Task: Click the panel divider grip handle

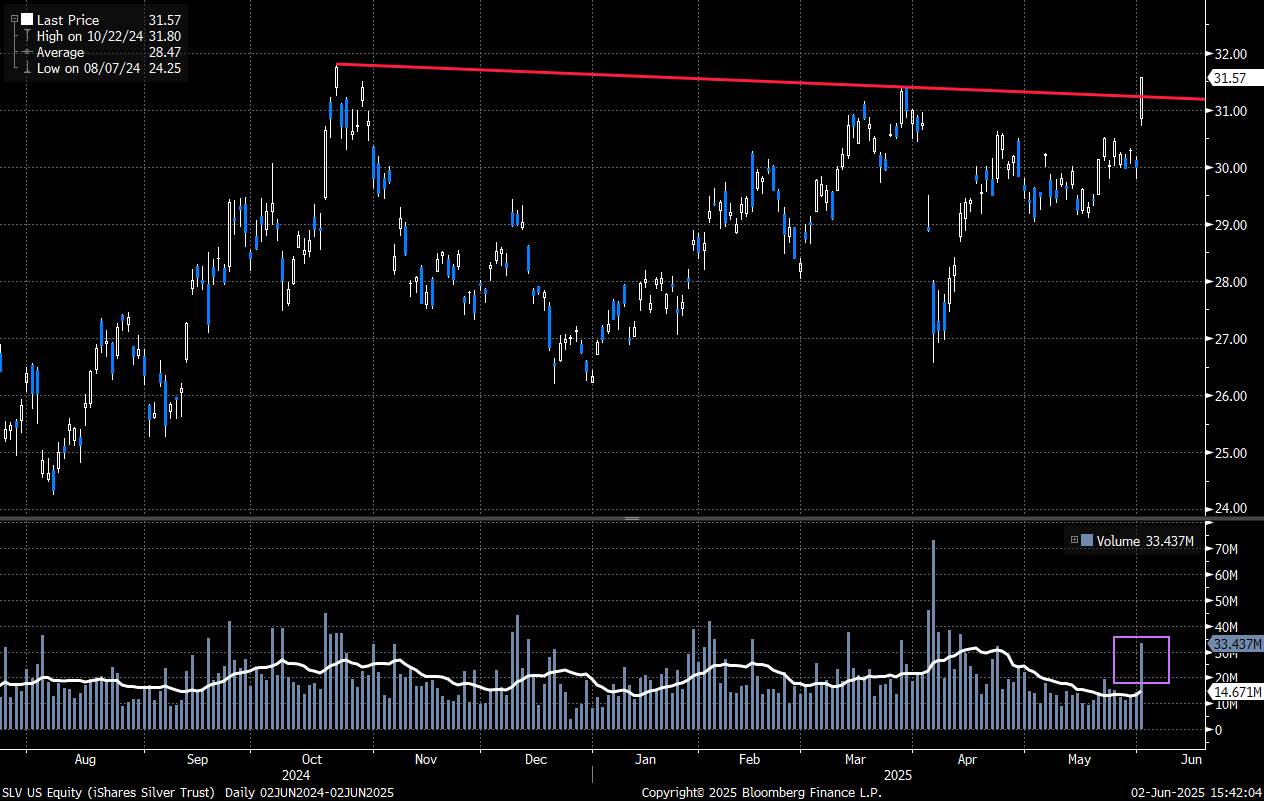Action: (x=631, y=518)
